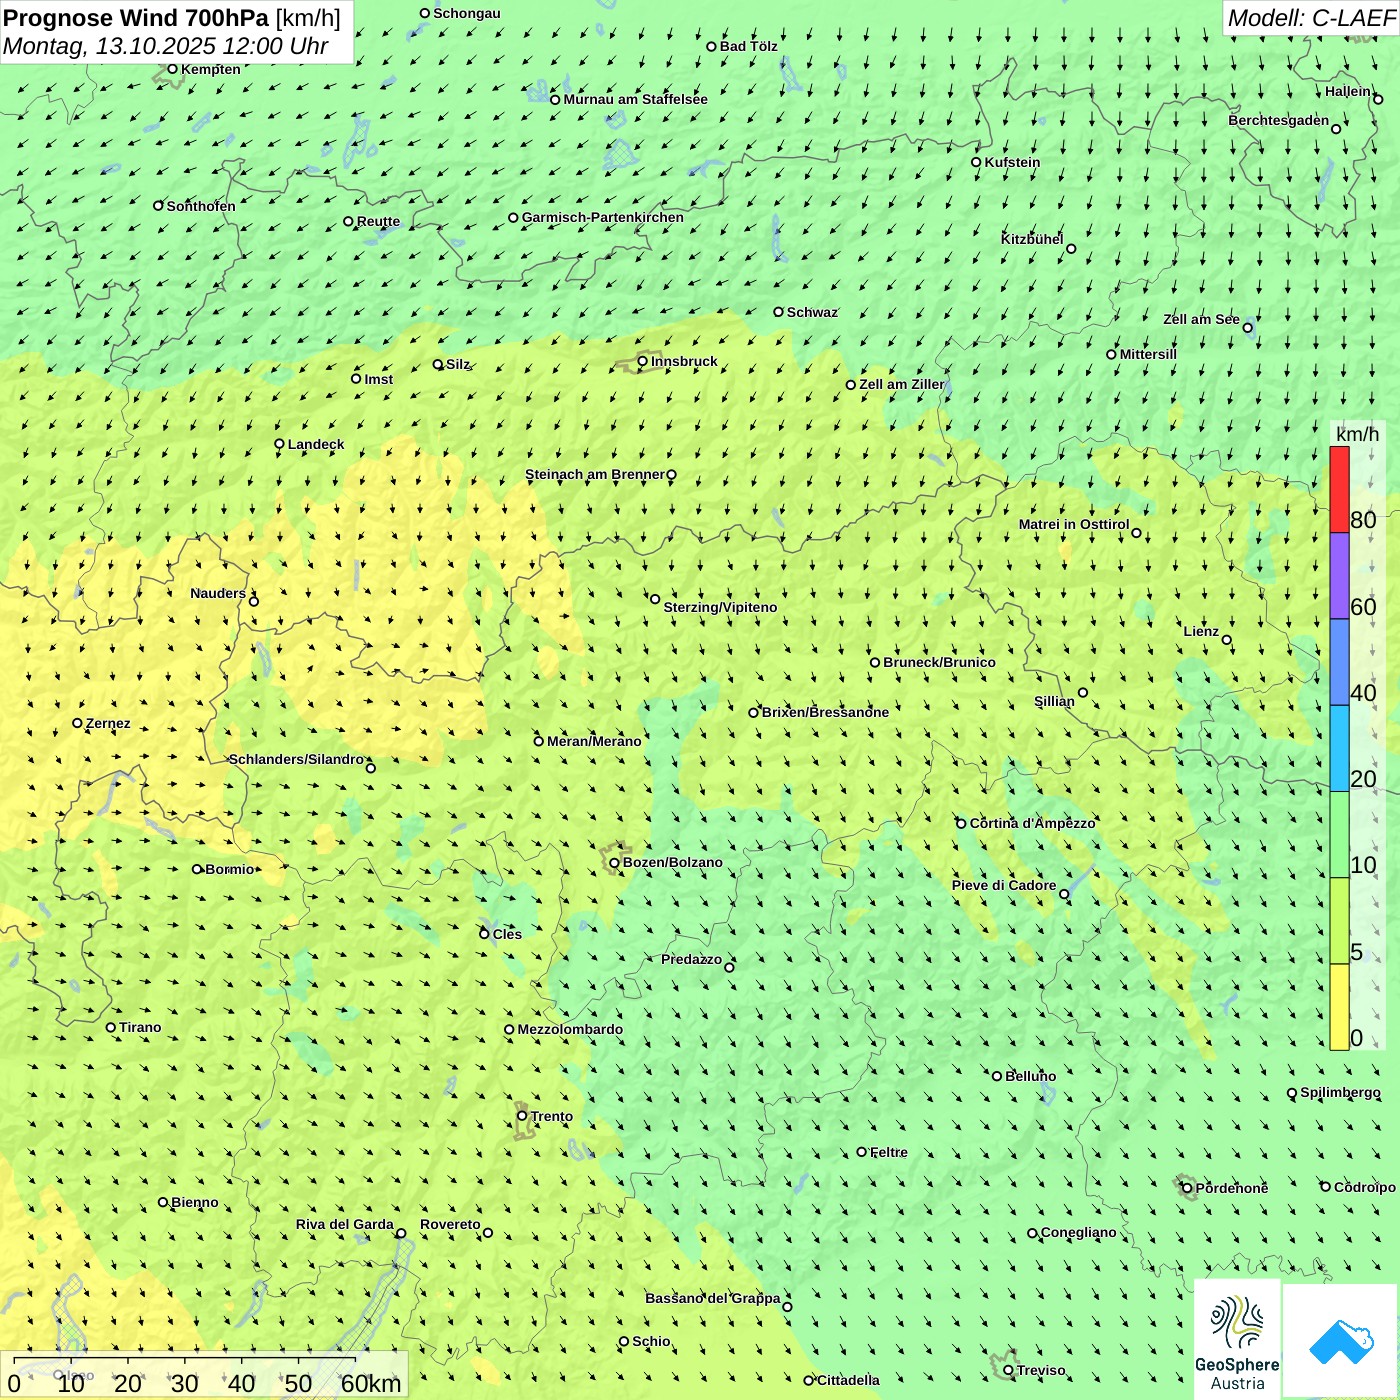
Task: Click the Rovereto label
Action: tap(450, 1224)
